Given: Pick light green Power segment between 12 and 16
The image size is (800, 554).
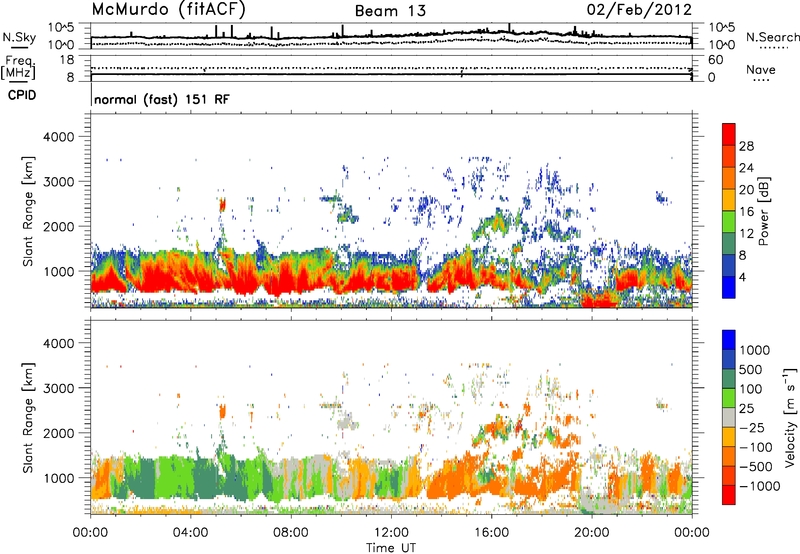Looking at the screenshot, I should (x=729, y=222).
